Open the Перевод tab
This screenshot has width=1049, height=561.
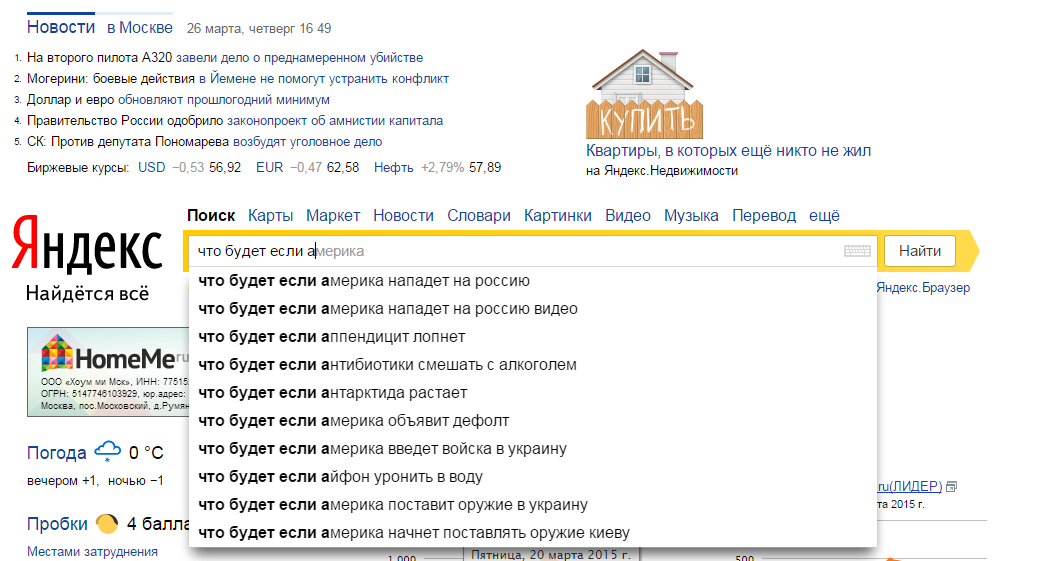(x=764, y=215)
